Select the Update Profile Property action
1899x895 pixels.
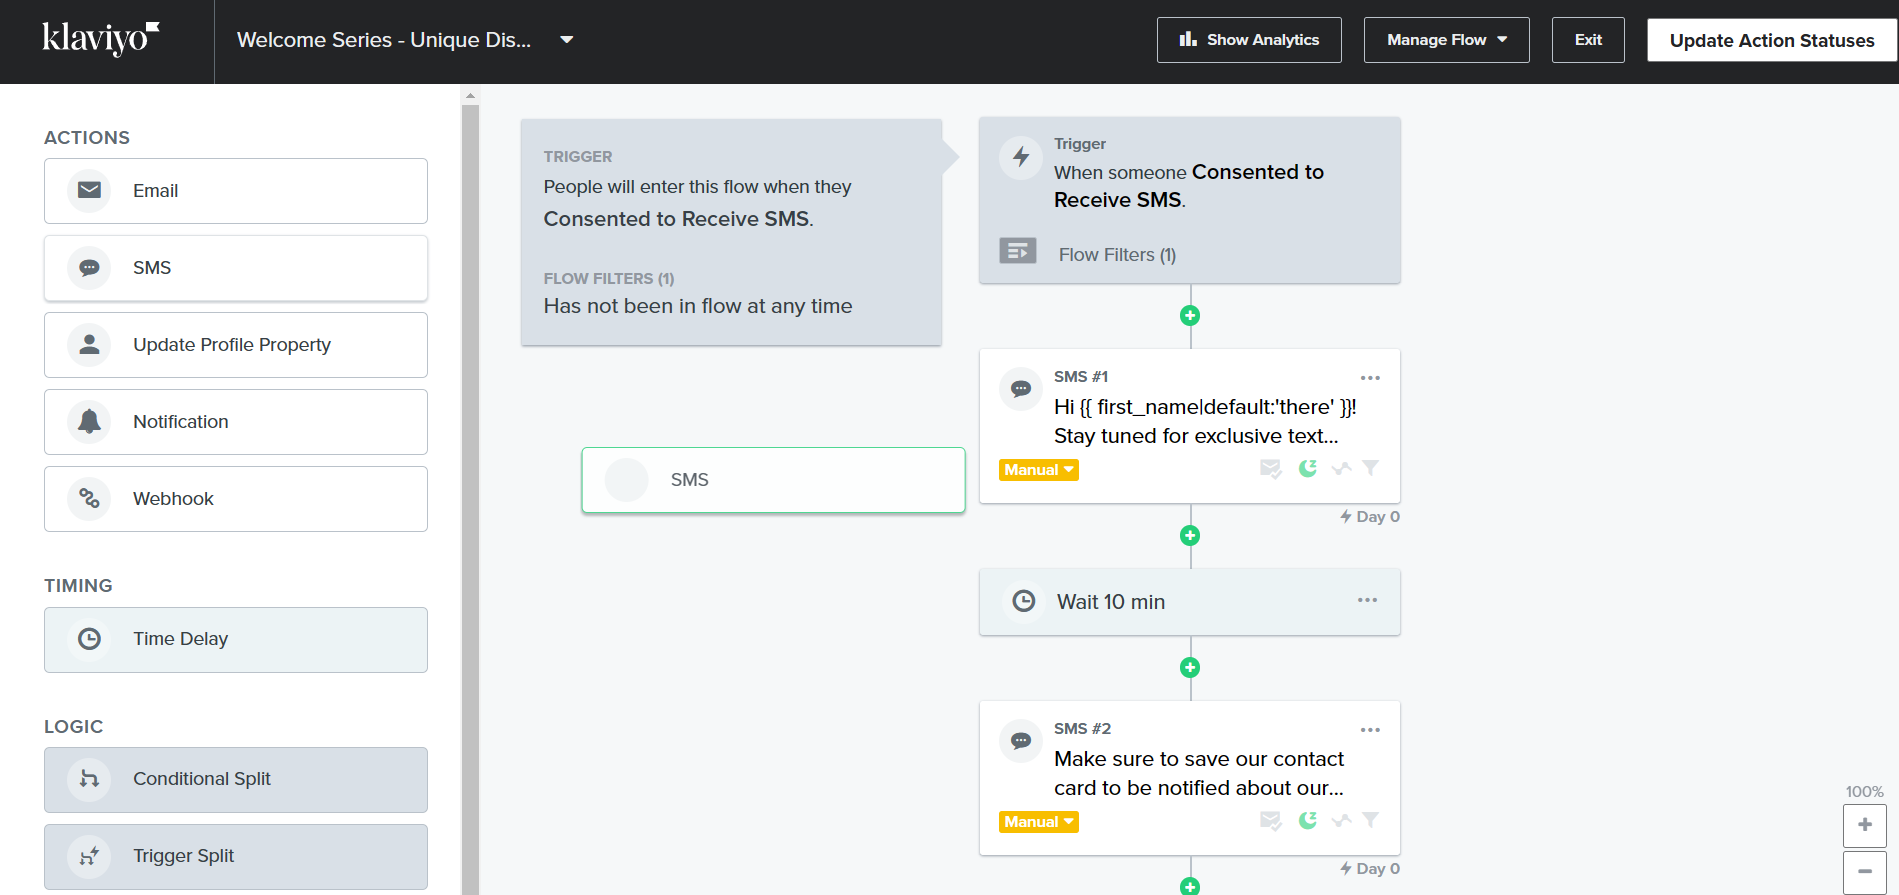pyautogui.click(x=236, y=345)
